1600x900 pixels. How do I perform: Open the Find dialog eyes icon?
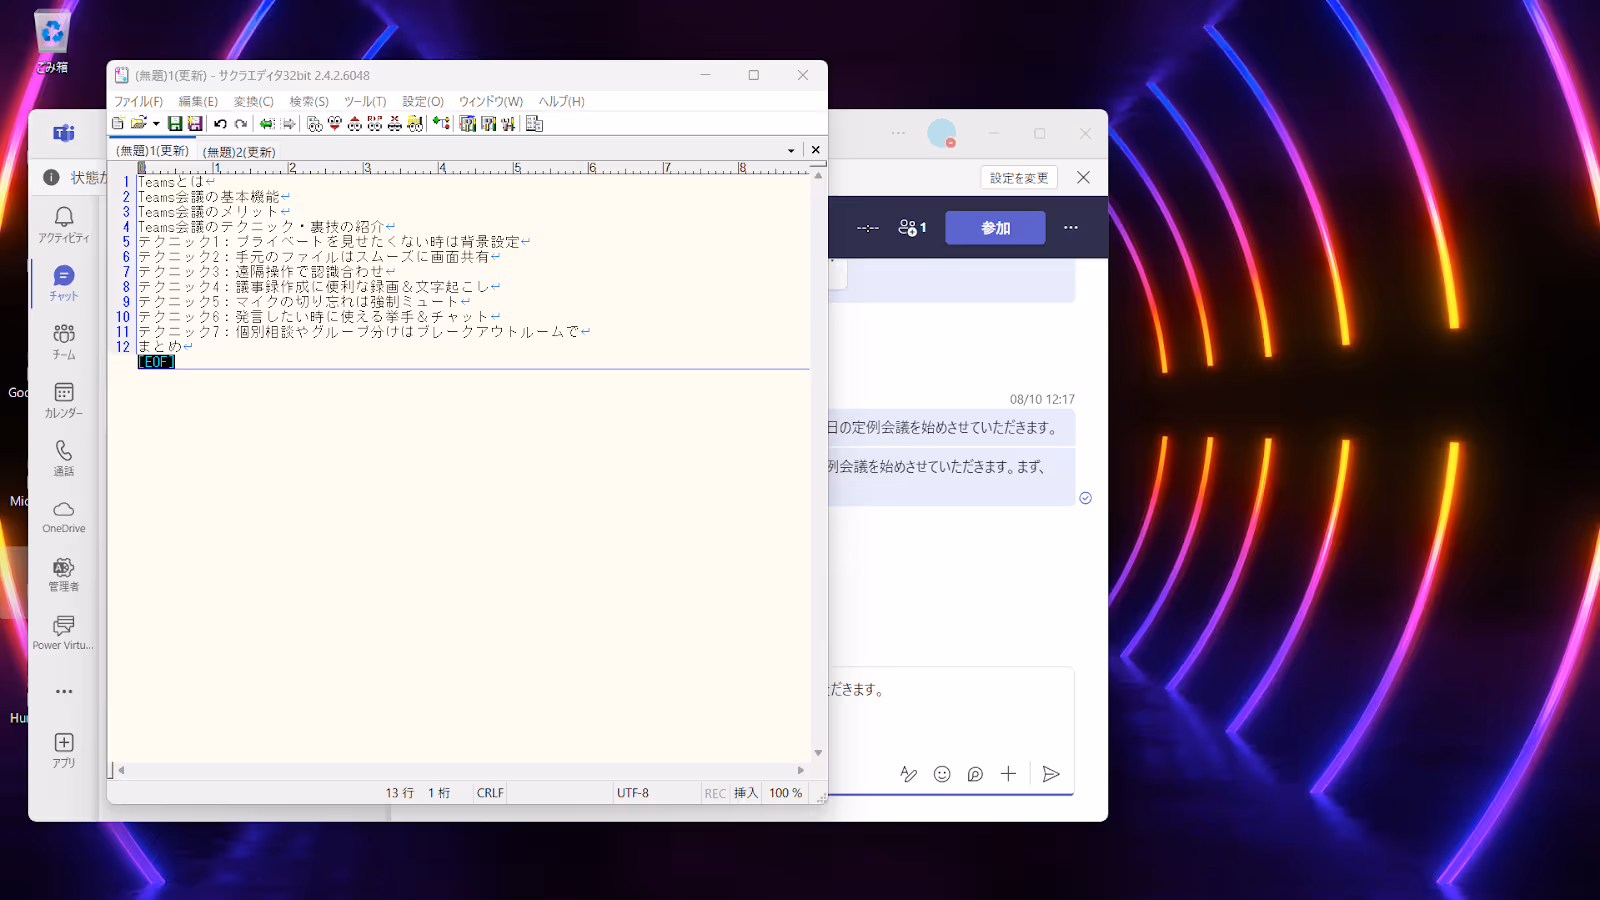[x=314, y=124]
